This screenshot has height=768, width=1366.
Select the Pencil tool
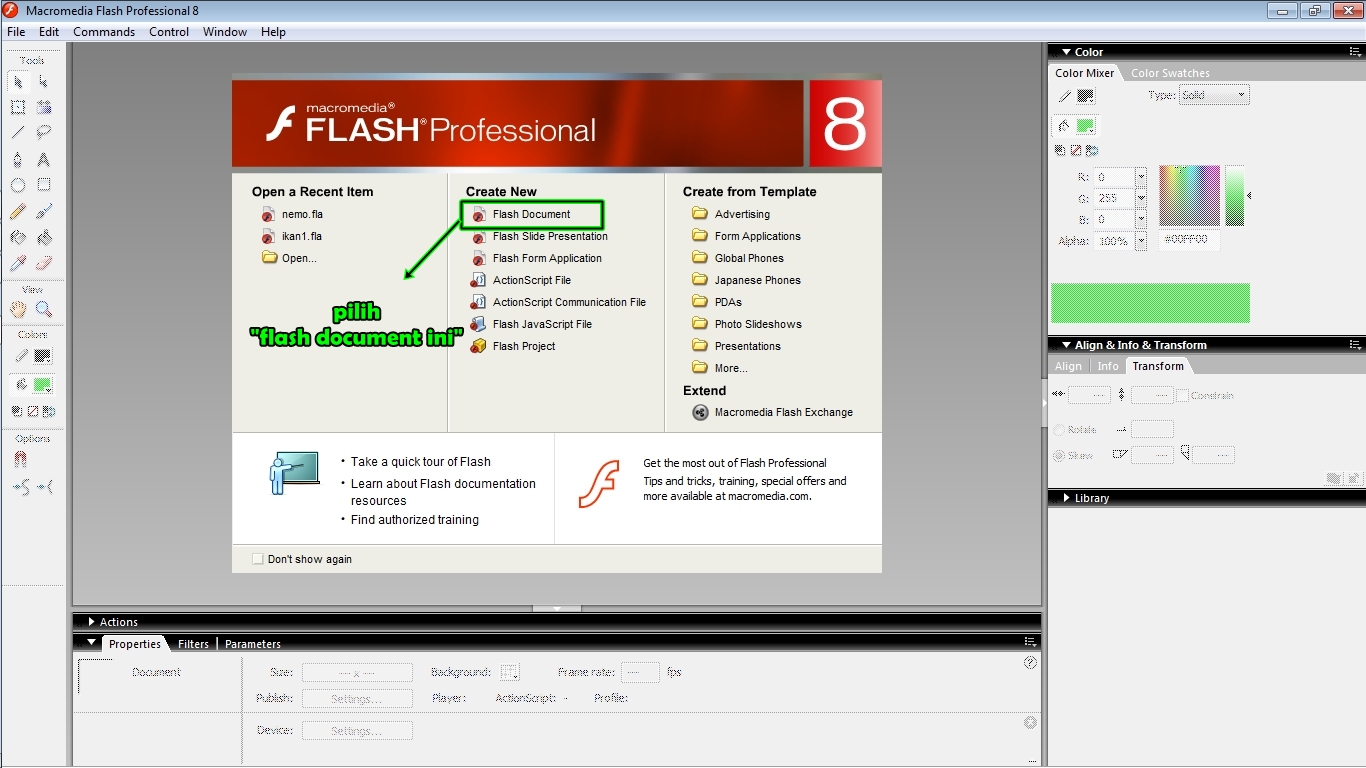click(x=18, y=212)
